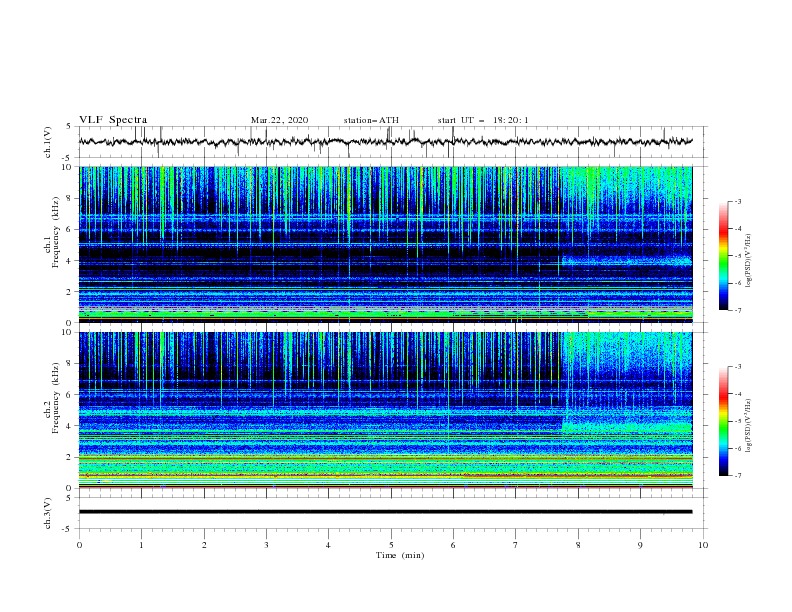Click the ch.1 spectrogram "8" kHz tick label

click(x=71, y=198)
